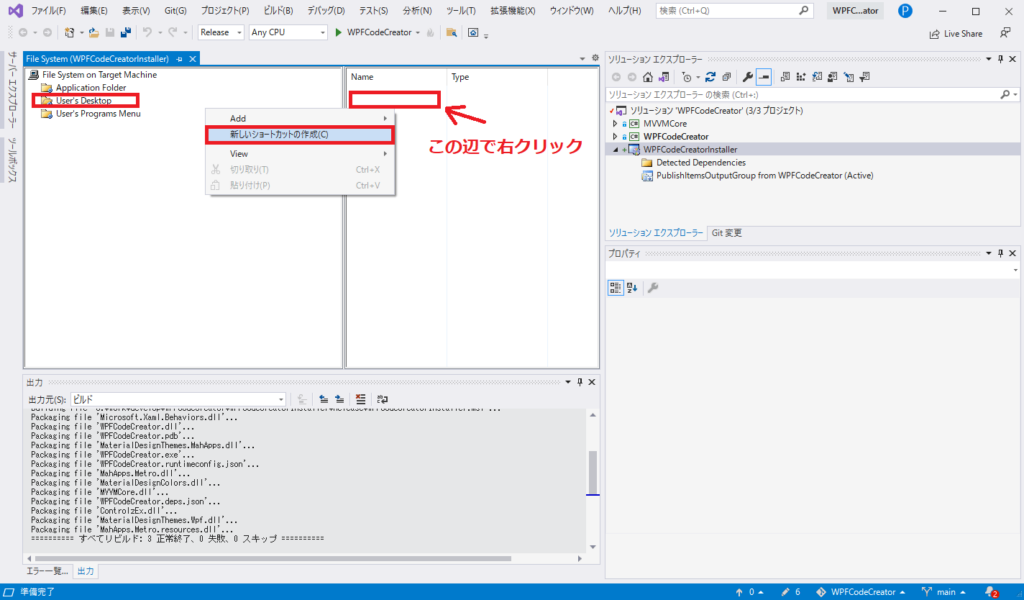Expand the MVVMCore project node
This screenshot has width=1024, height=600.
615,123
